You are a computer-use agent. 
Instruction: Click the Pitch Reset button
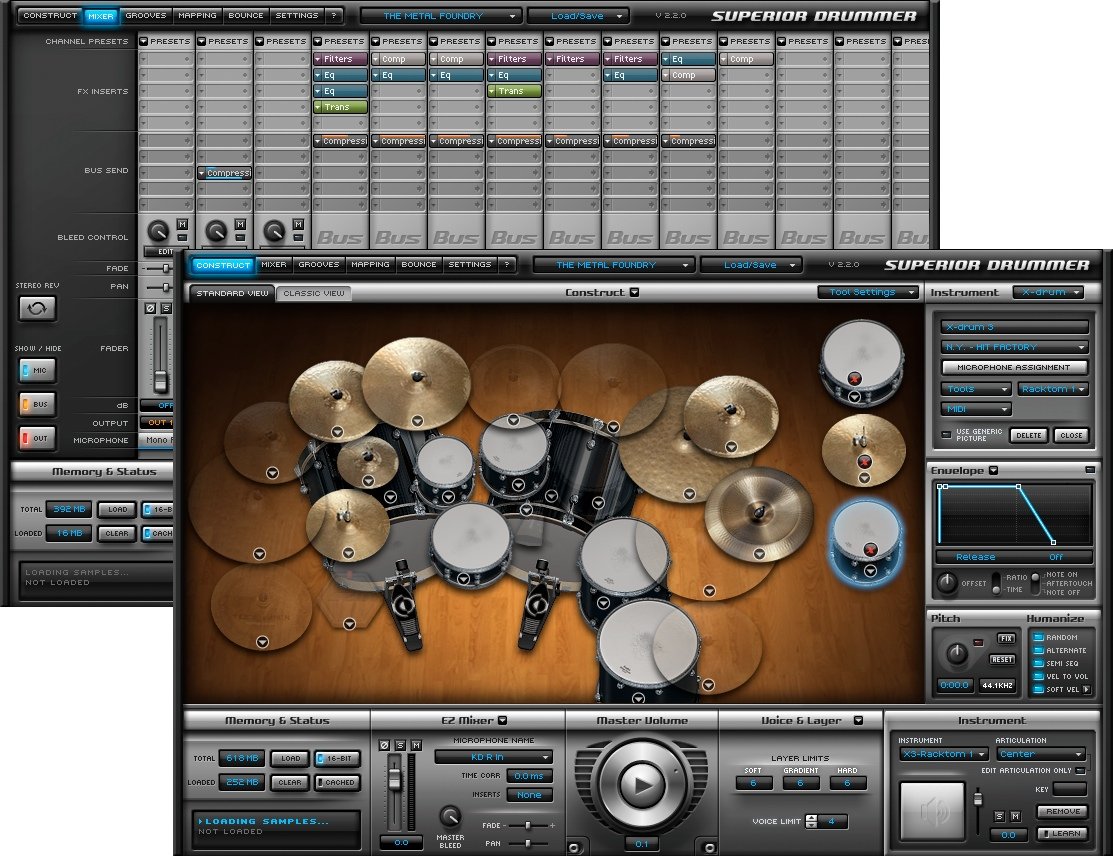[1002, 659]
